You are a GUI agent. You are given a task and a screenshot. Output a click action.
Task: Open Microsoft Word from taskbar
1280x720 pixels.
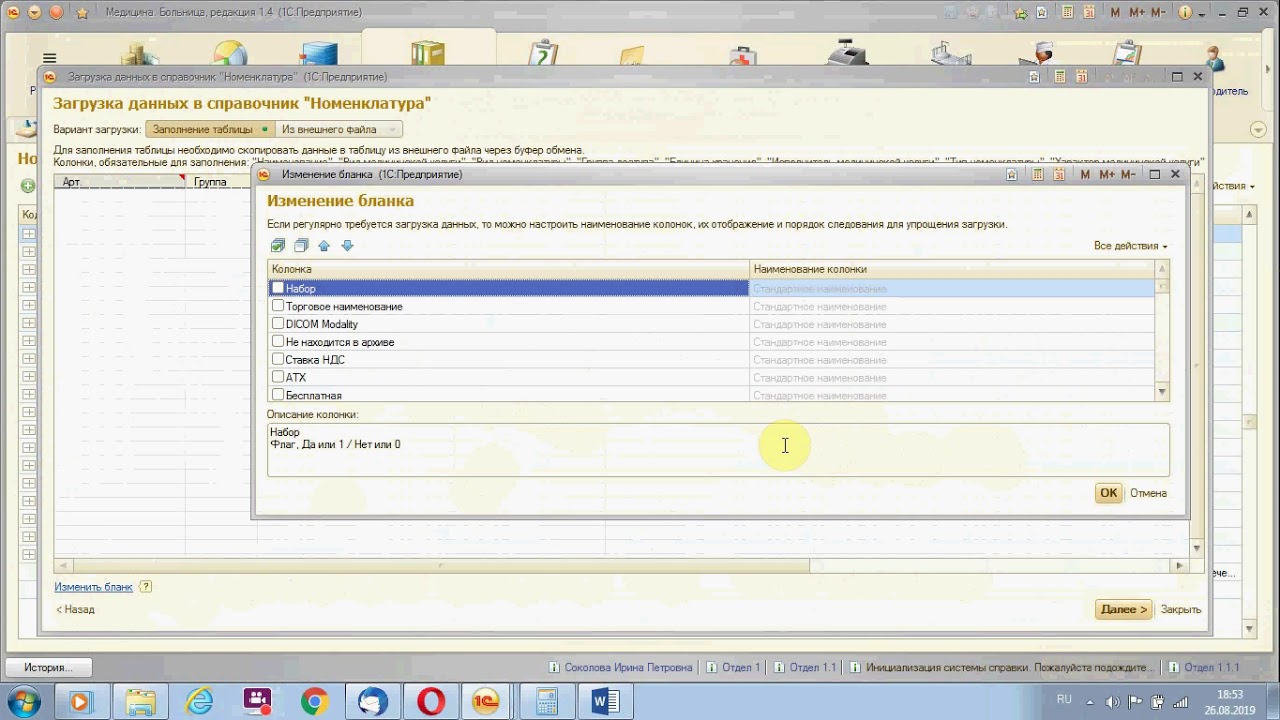(605, 702)
